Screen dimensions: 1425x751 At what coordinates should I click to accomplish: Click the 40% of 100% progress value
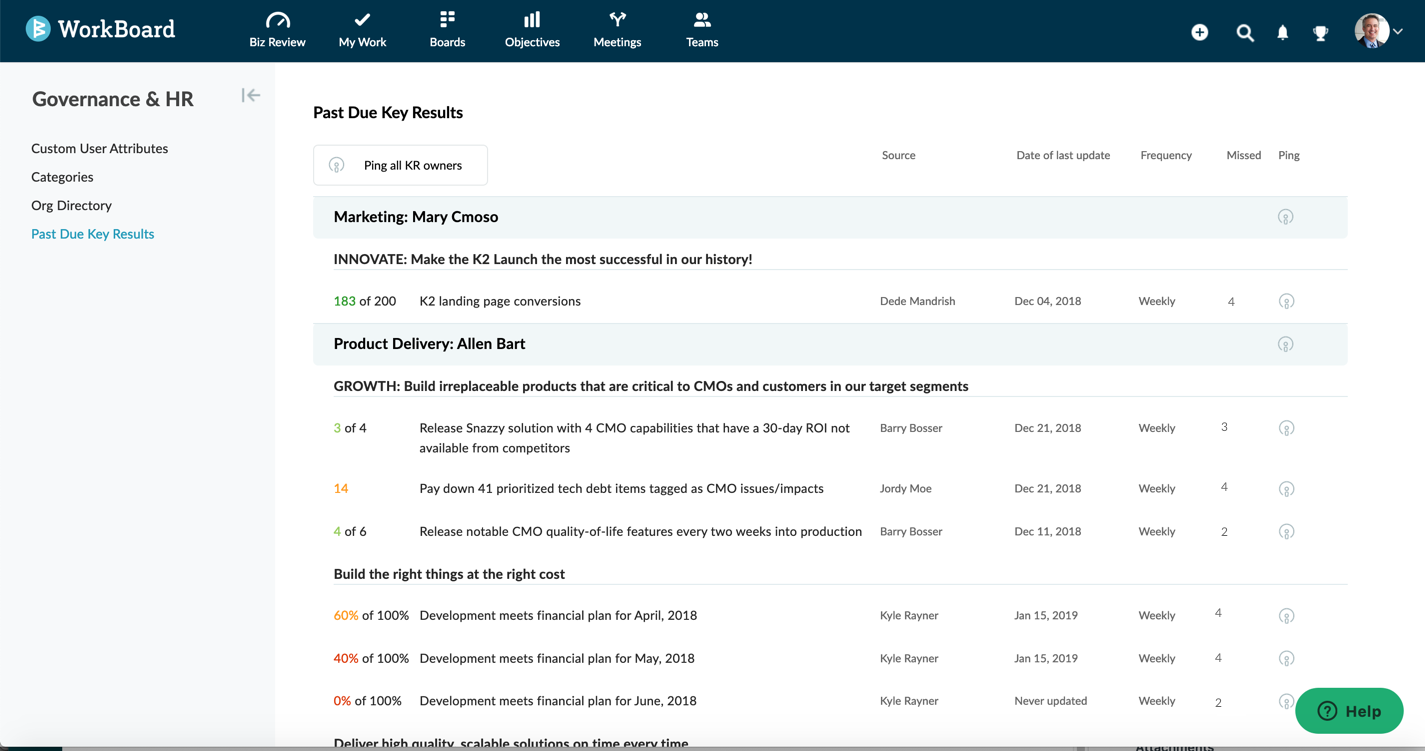(x=371, y=659)
